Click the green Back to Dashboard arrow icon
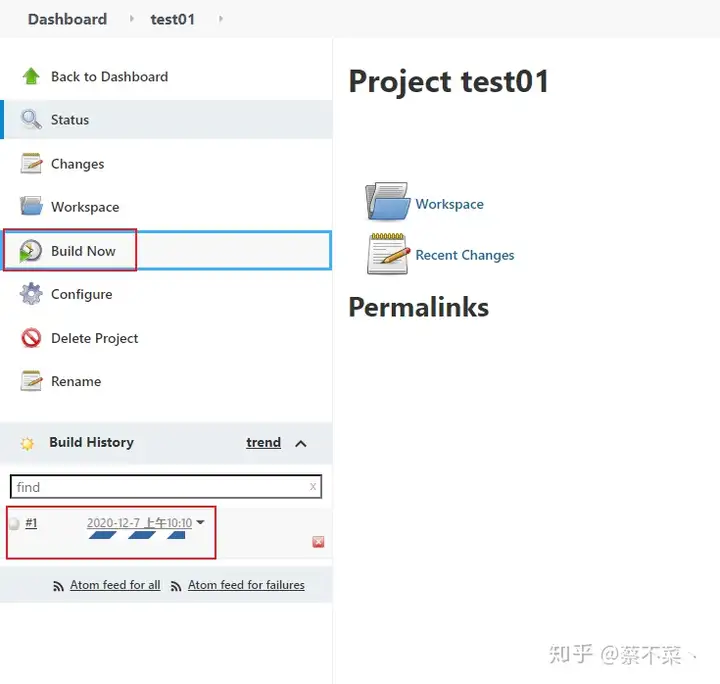Viewport: 720px width, 684px height. click(31, 76)
